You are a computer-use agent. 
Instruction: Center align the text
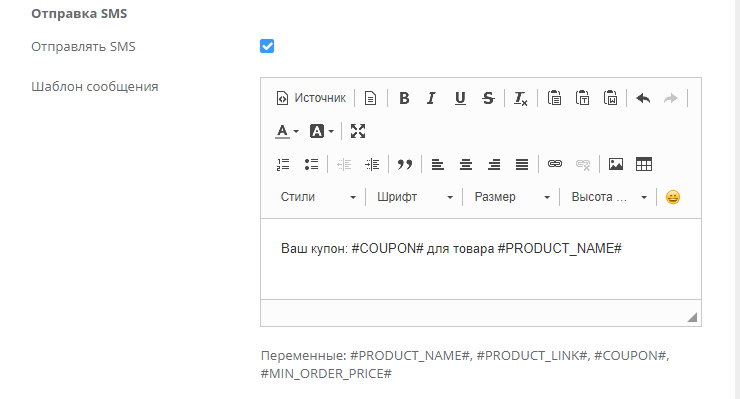pos(466,164)
